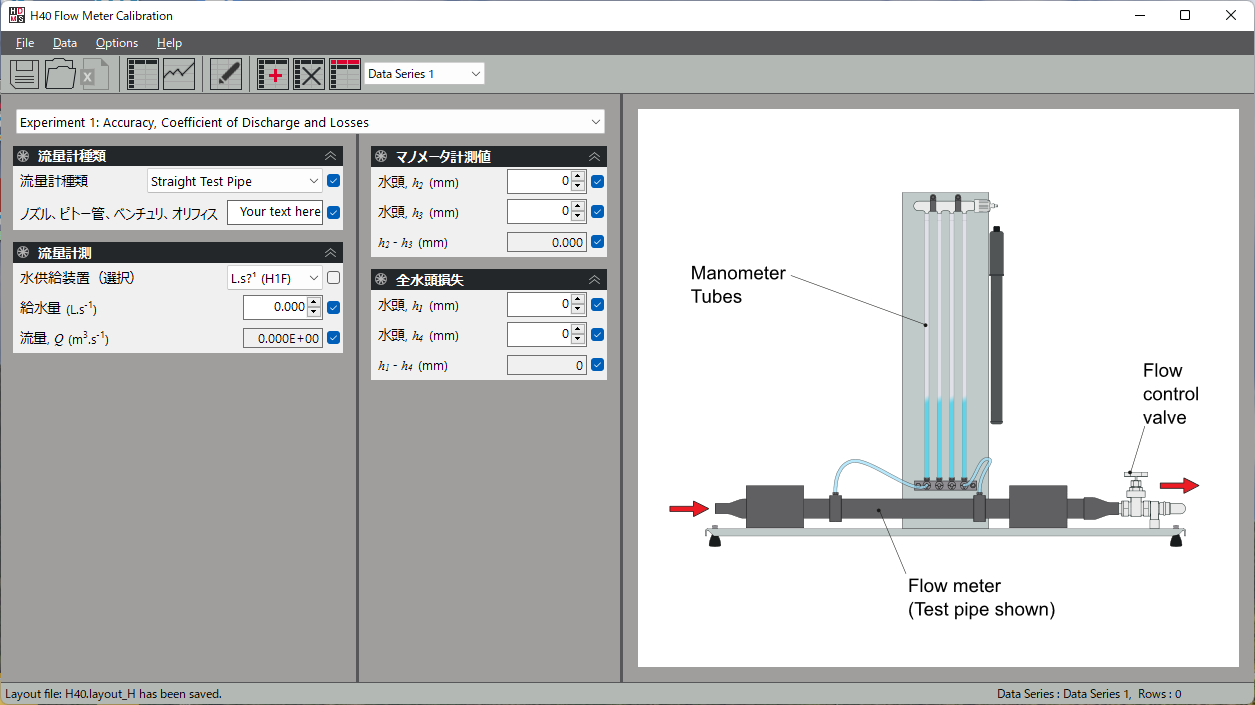Image resolution: width=1255 pixels, height=705 pixels.
Task: Click the Save (floppy disk) toolbar icon
Action: (24, 74)
